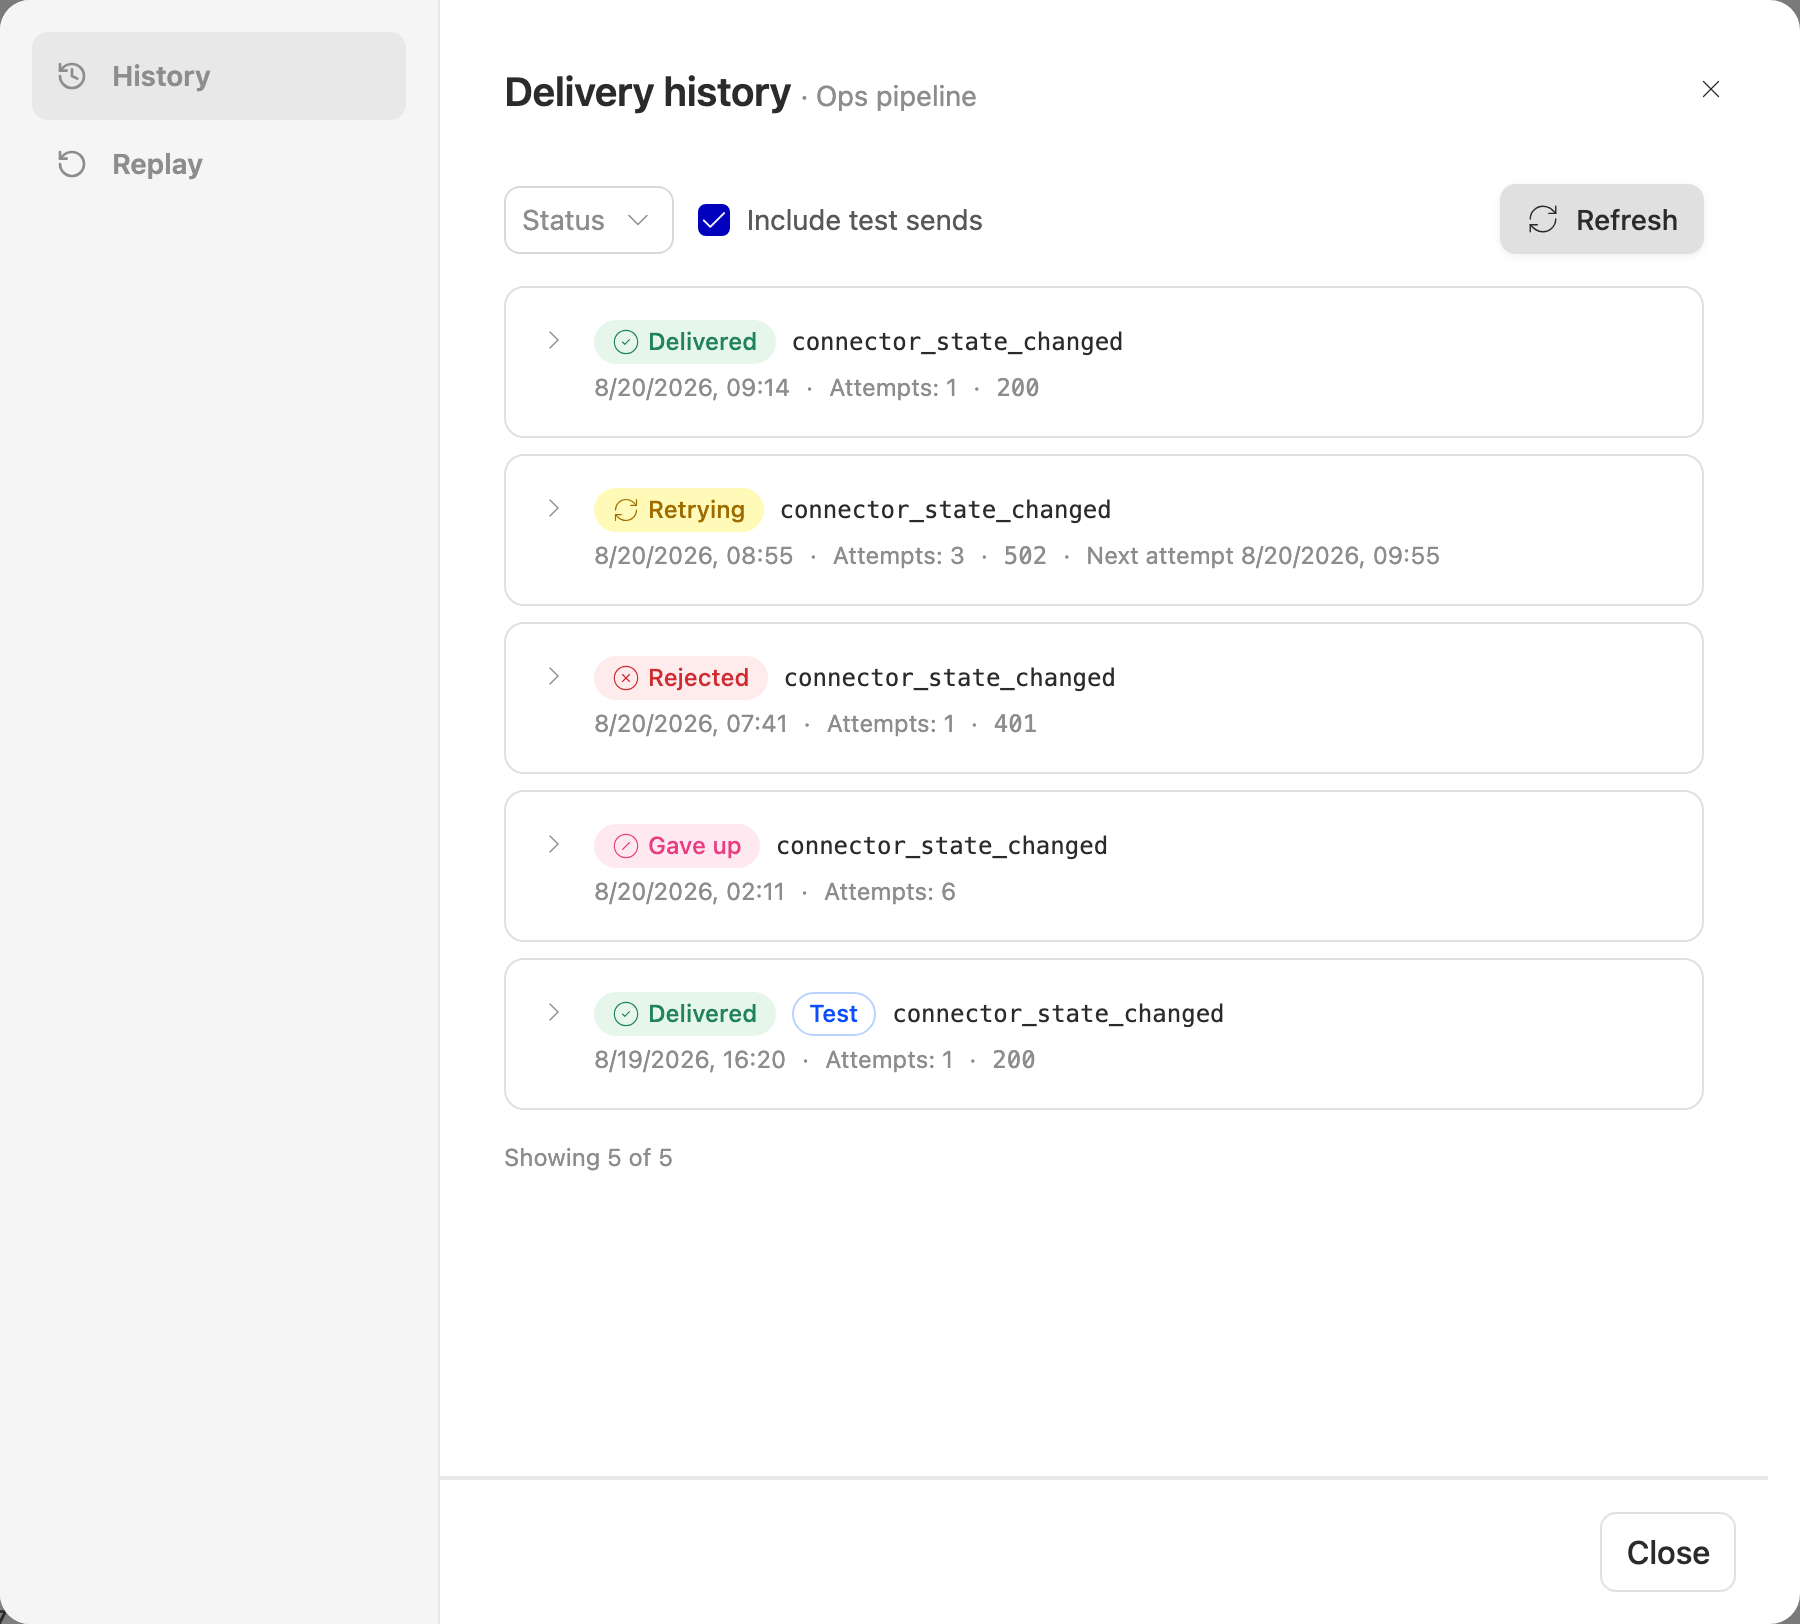Viewport: 1800px width, 1624px height.
Task: Expand the Retrying entry chevron
Action: (554, 509)
